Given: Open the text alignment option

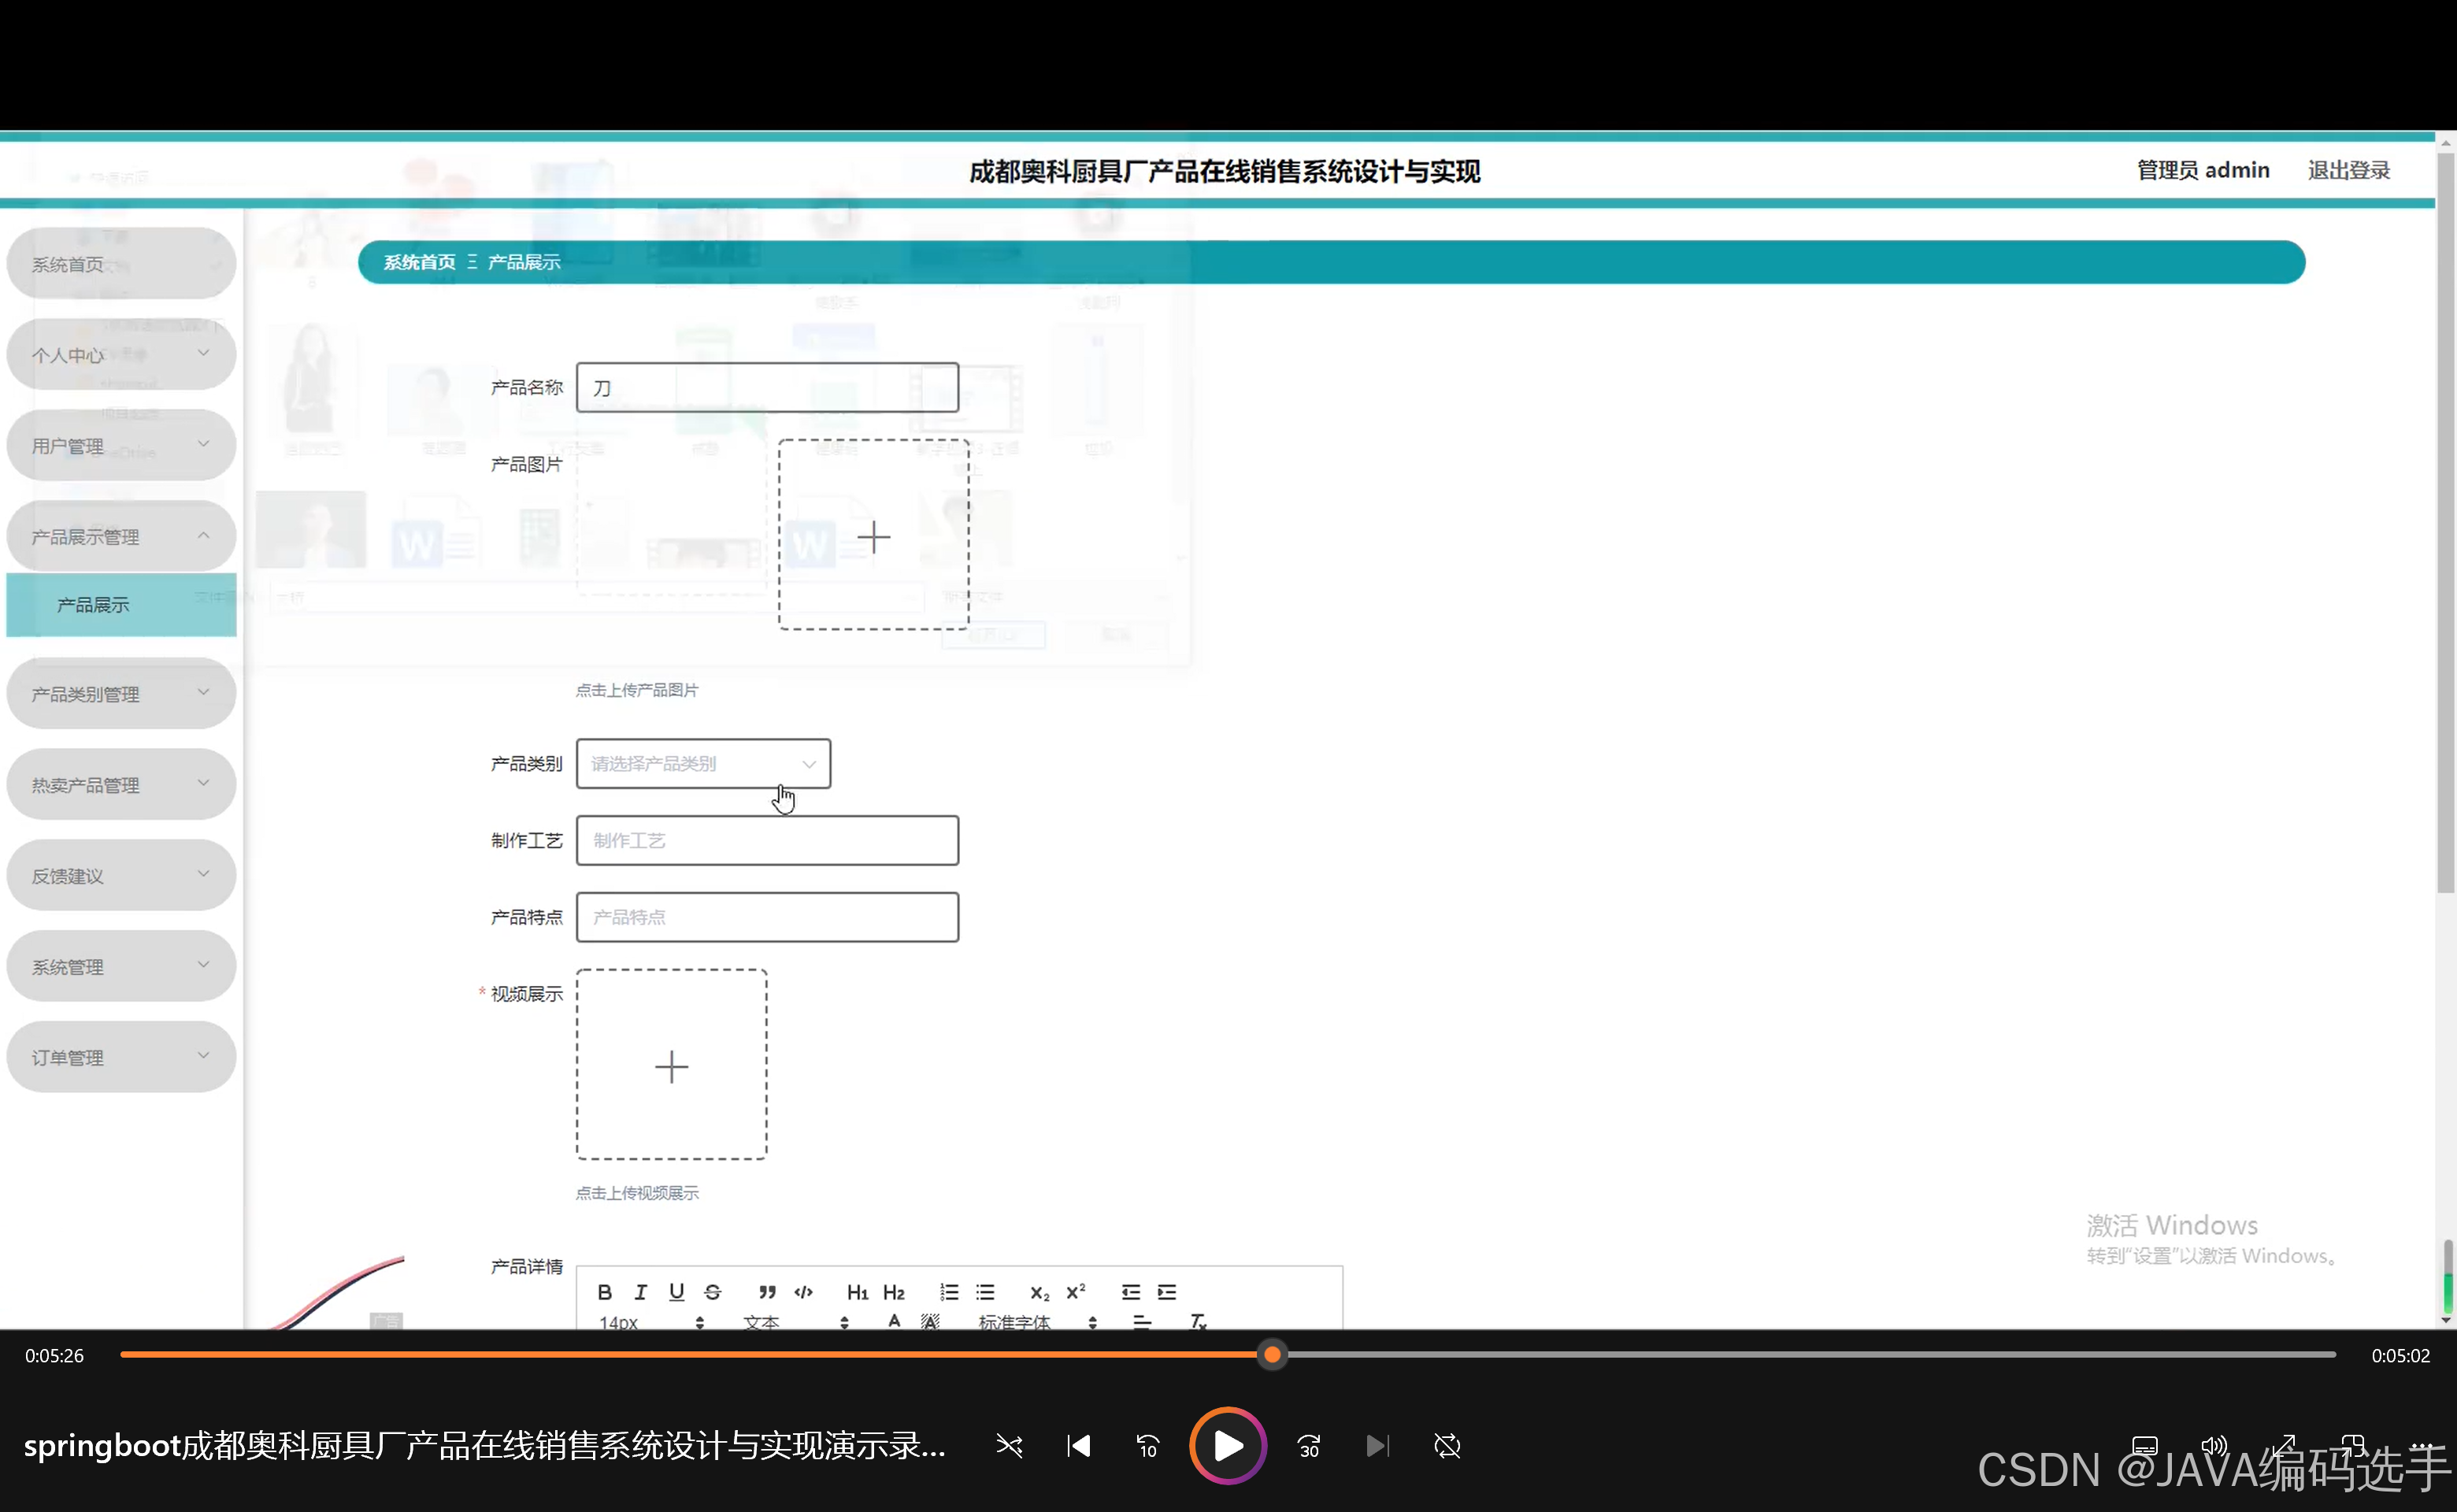Looking at the screenshot, I should (1142, 1321).
